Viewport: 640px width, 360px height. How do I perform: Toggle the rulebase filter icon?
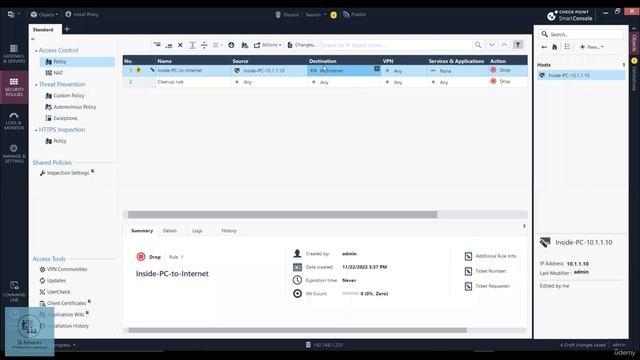tap(518, 45)
